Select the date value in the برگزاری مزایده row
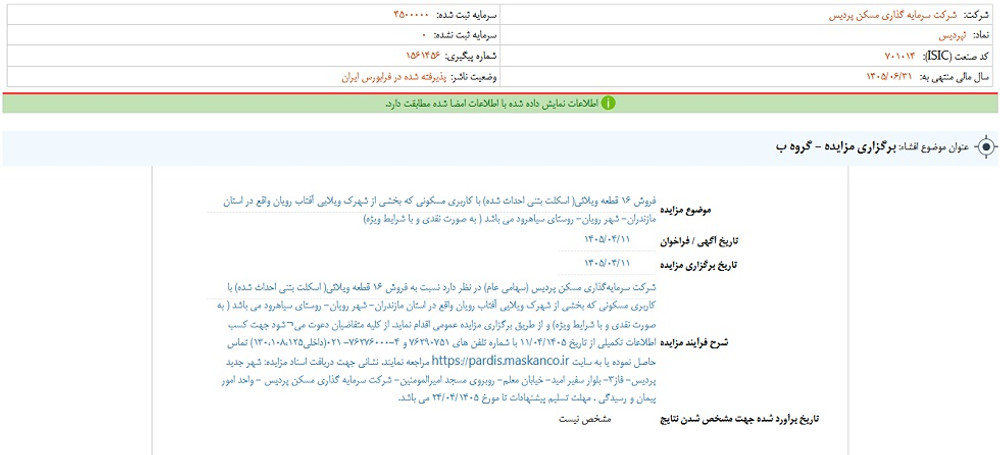 pos(607,262)
